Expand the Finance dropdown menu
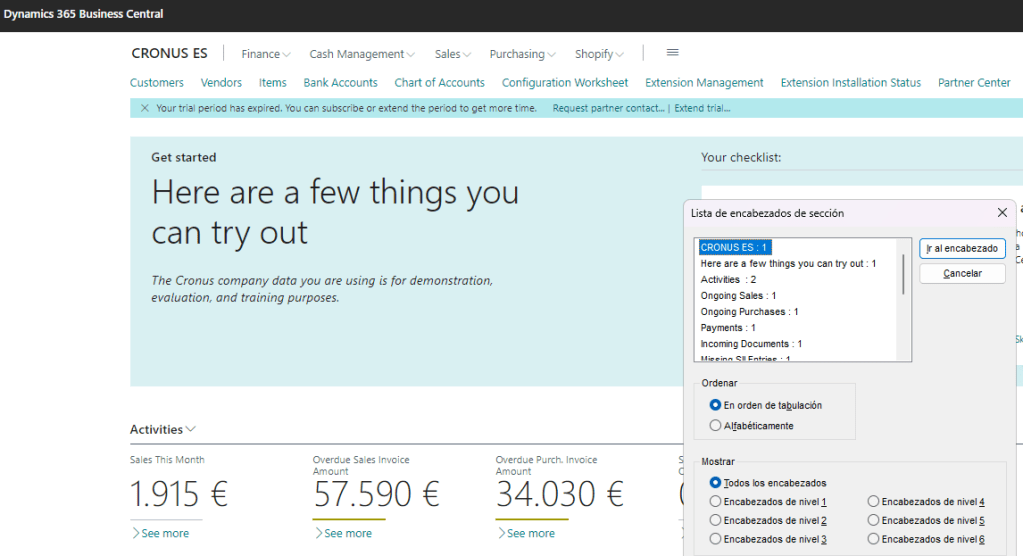Image resolution: width=1023 pixels, height=556 pixels. pos(265,54)
